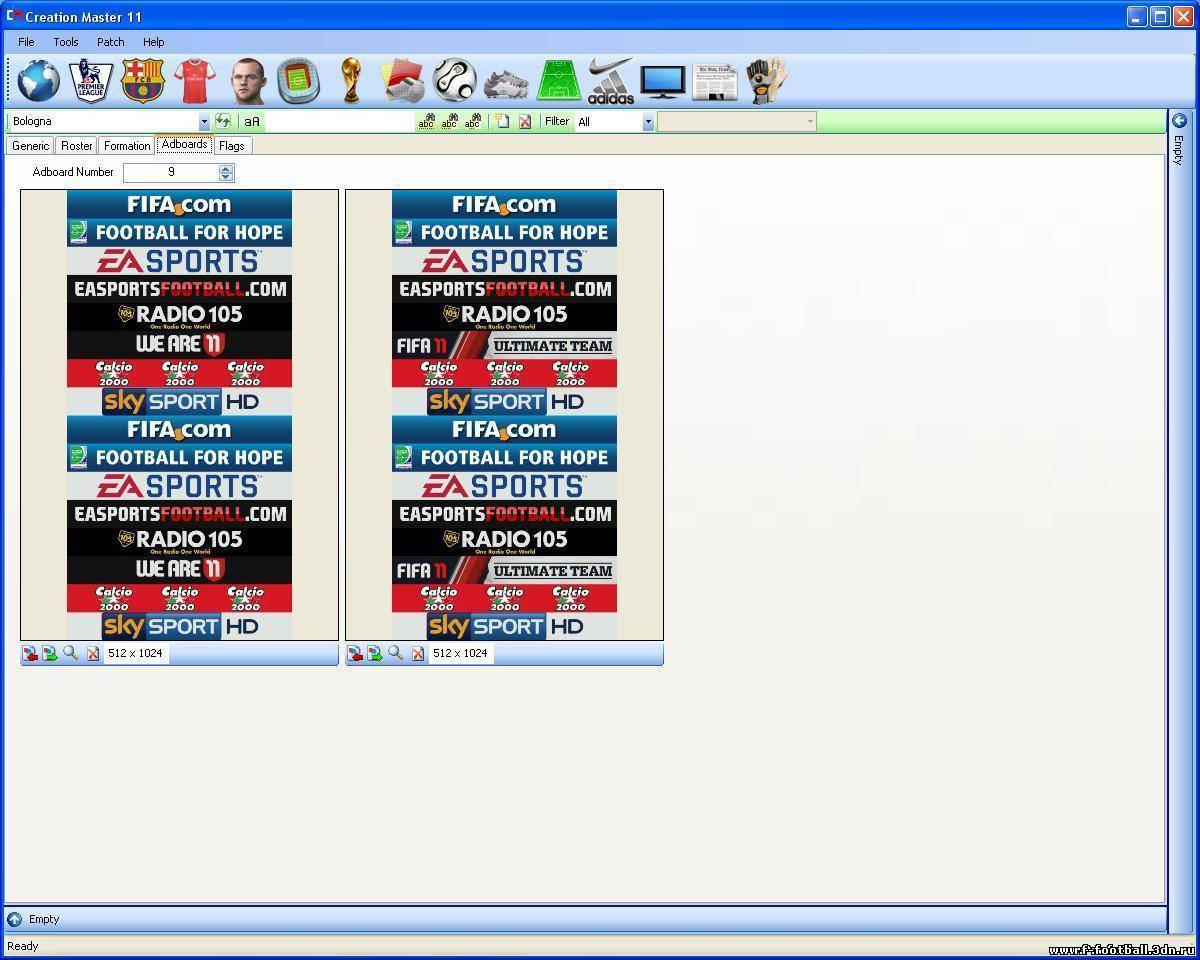Image resolution: width=1200 pixels, height=960 pixels.
Task: Open the stadium icon
Action: point(298,81)
